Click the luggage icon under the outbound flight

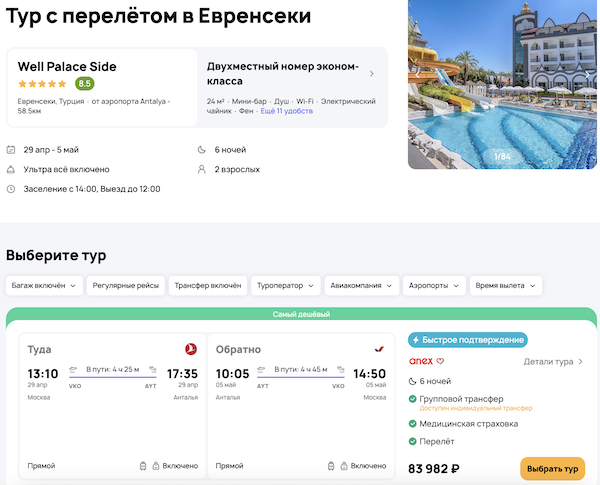click(143, 466)
